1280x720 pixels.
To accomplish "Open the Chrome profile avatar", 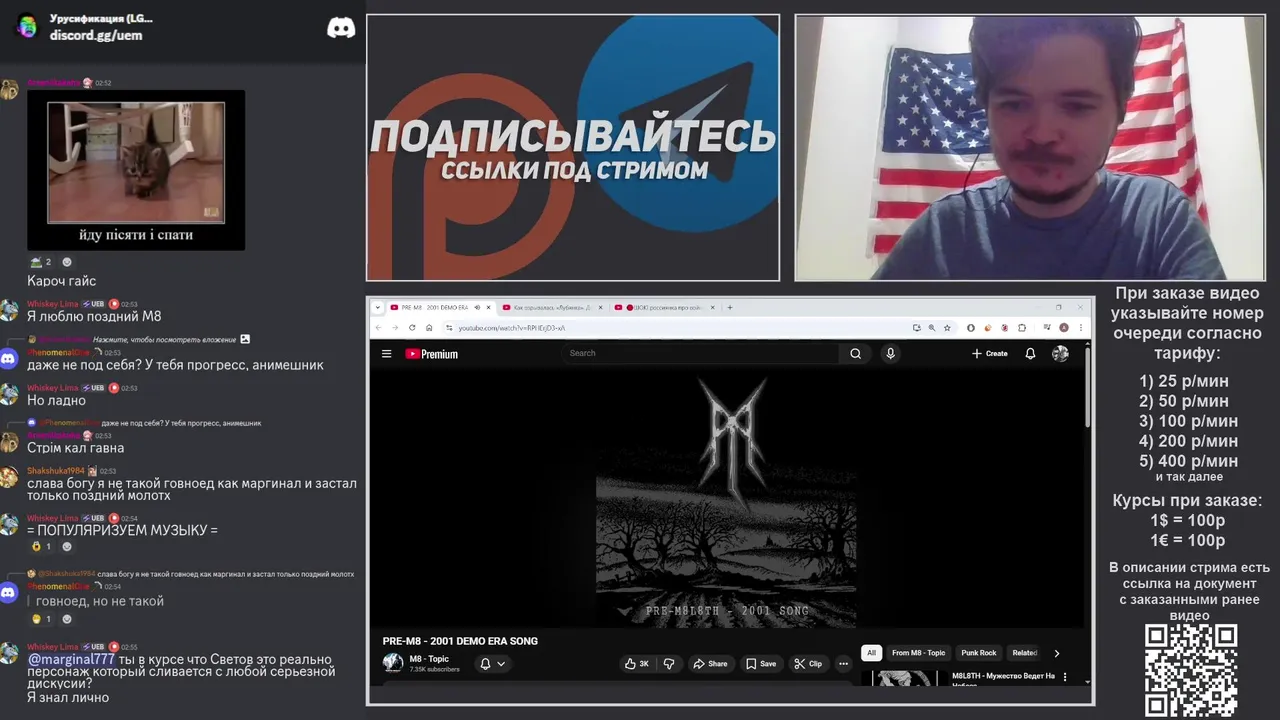I will pyautogui.click(x=1064, y=327).
